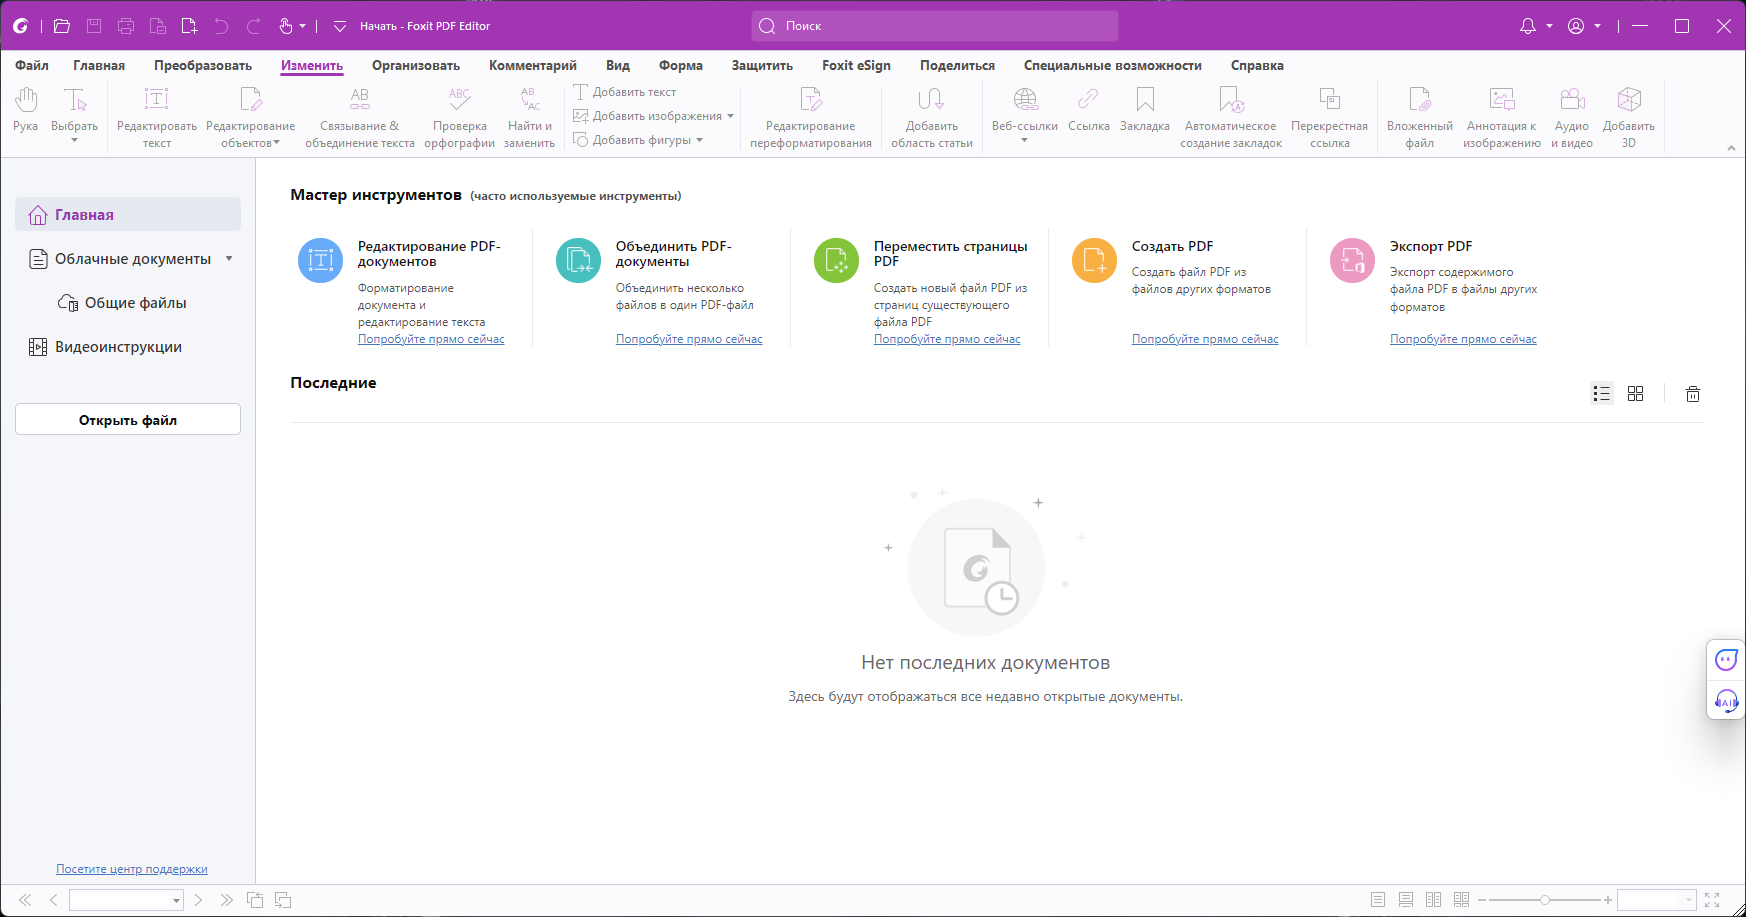Switch to Защитить tab

762,65
